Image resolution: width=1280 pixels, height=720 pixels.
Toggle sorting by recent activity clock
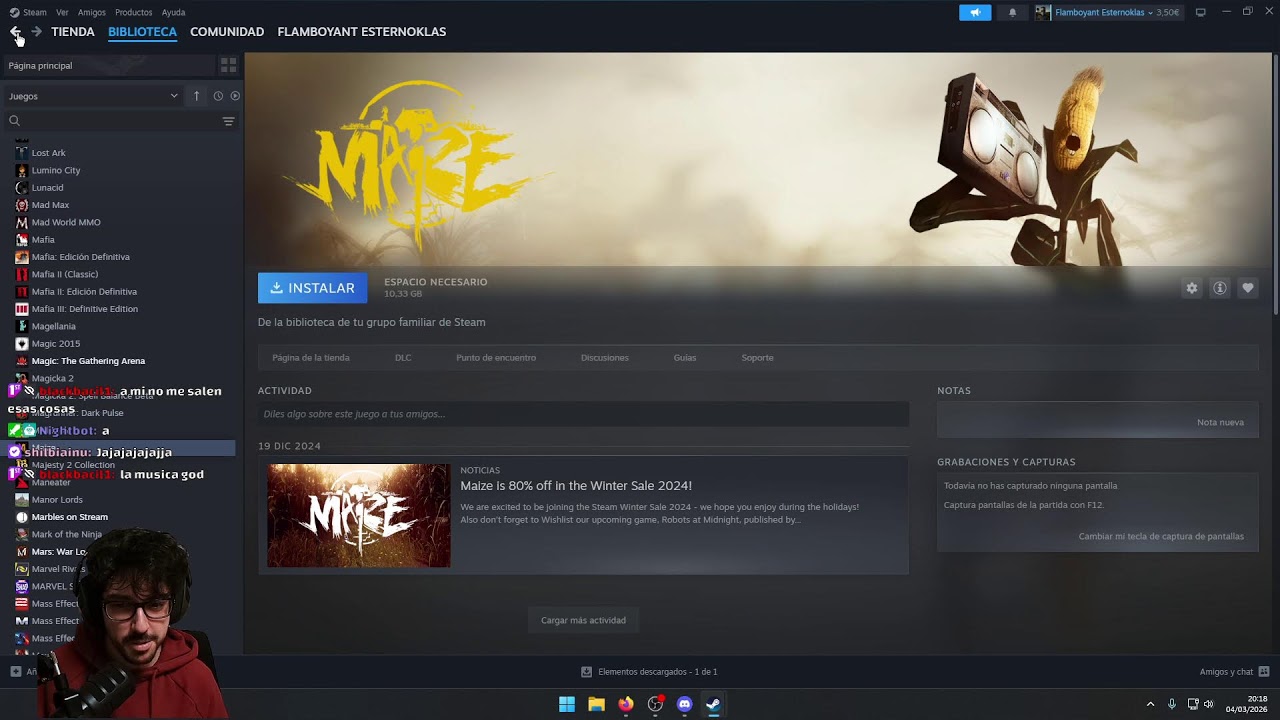coord(218,96)
